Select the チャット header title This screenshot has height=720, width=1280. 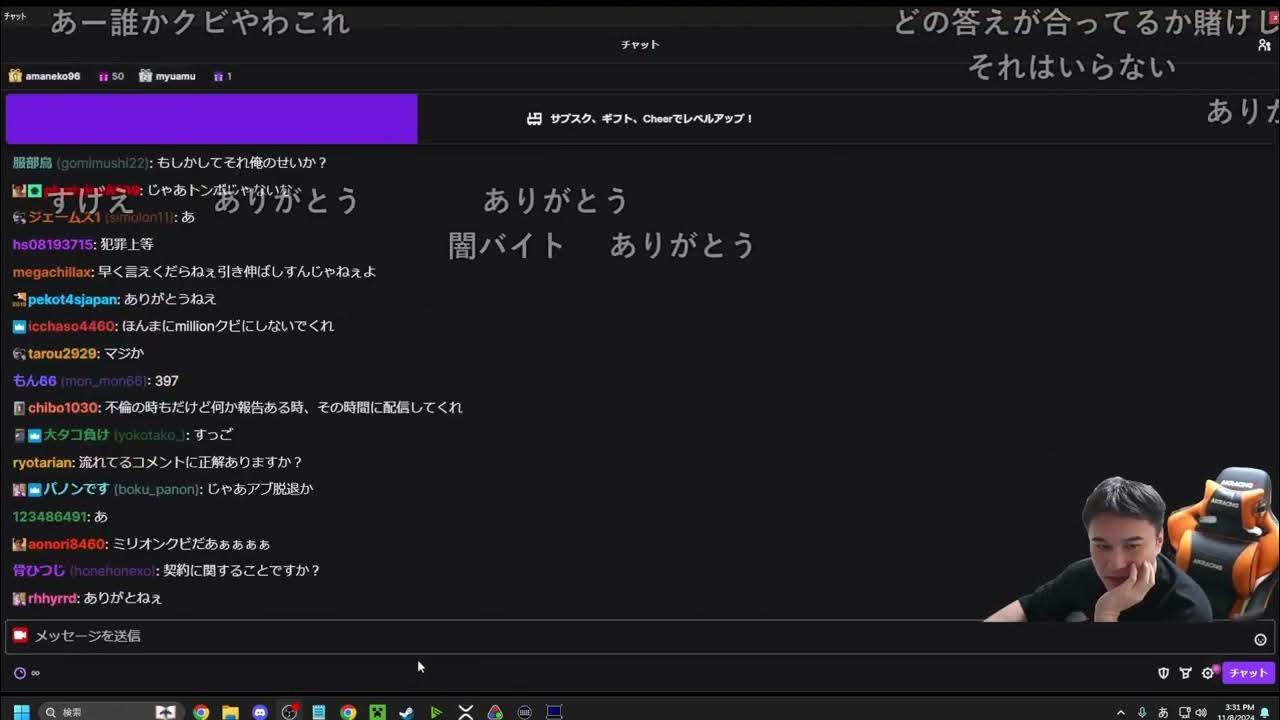point(640,45)
